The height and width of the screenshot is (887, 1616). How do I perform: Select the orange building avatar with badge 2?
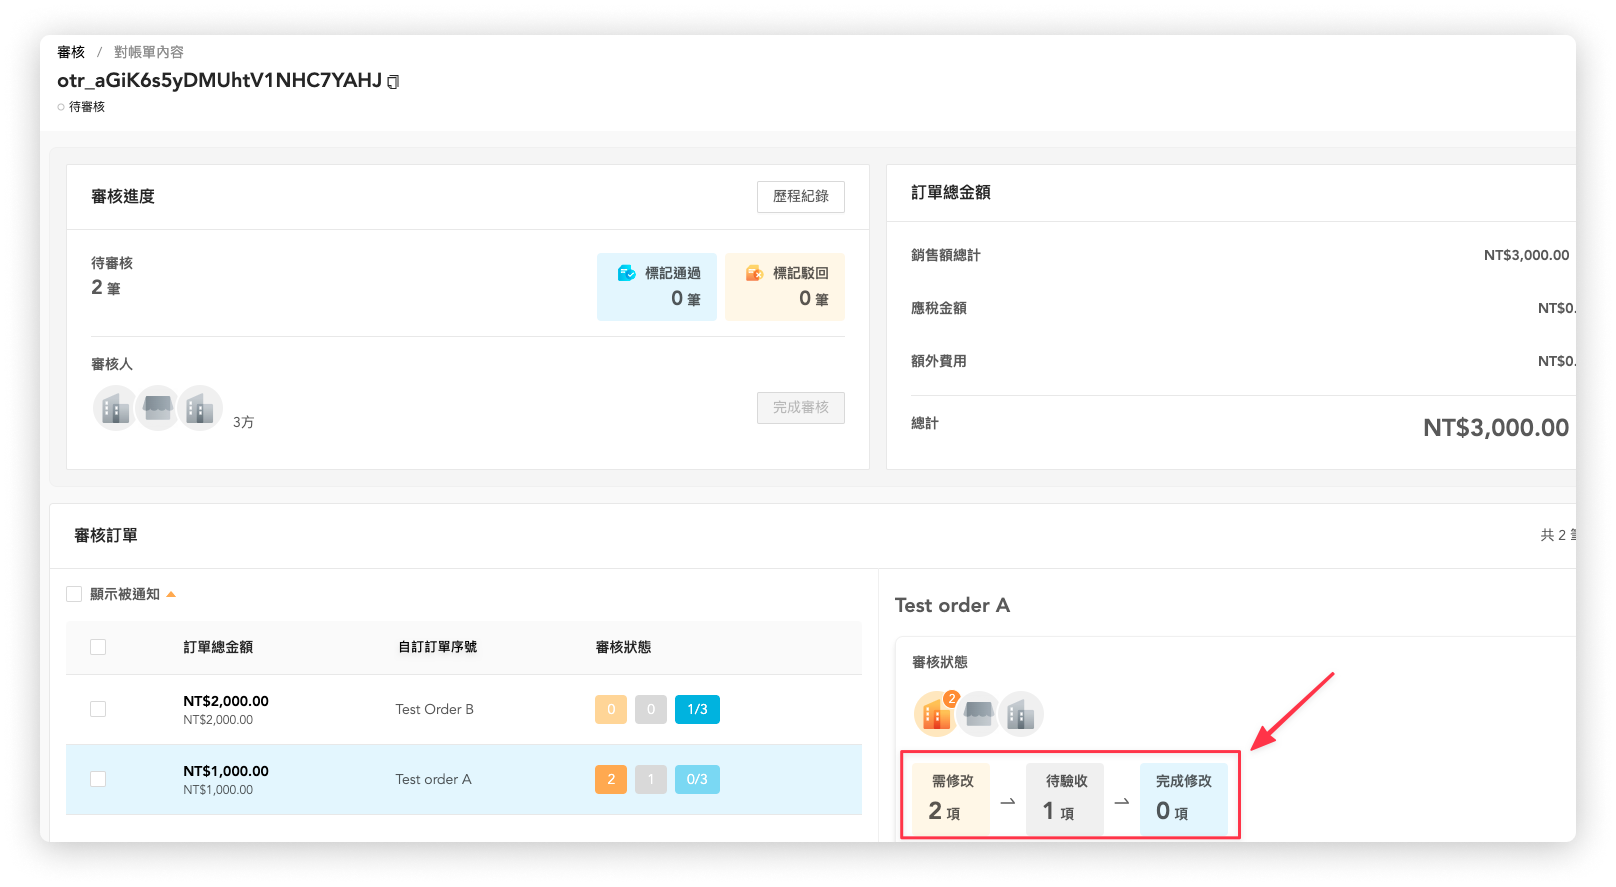click(936, 713)
